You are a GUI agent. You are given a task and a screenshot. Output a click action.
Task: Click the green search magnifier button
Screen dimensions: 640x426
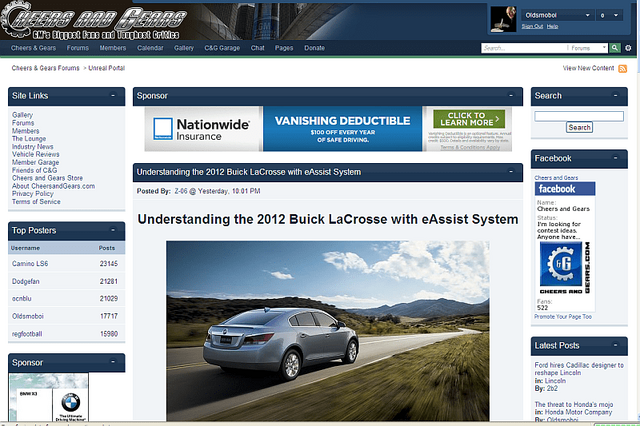pyautogui.click(x=614, y=48)
